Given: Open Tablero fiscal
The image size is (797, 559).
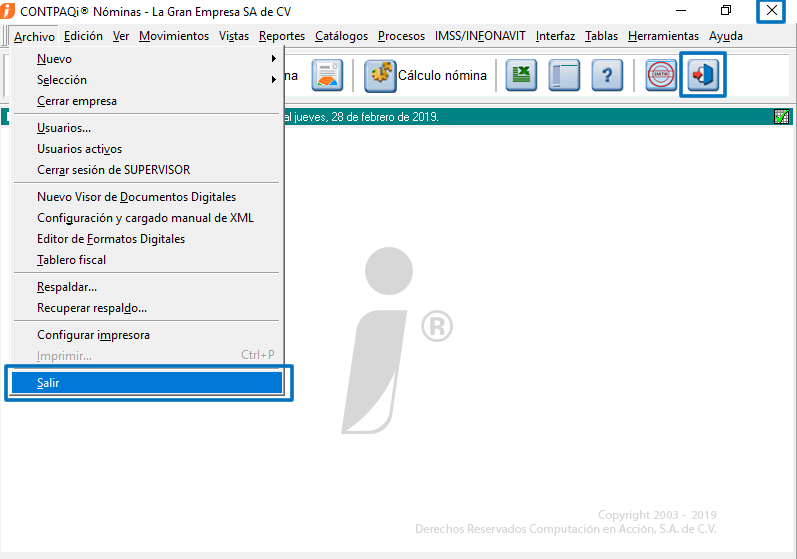Looking at the screenshot, I should [147, 260].
